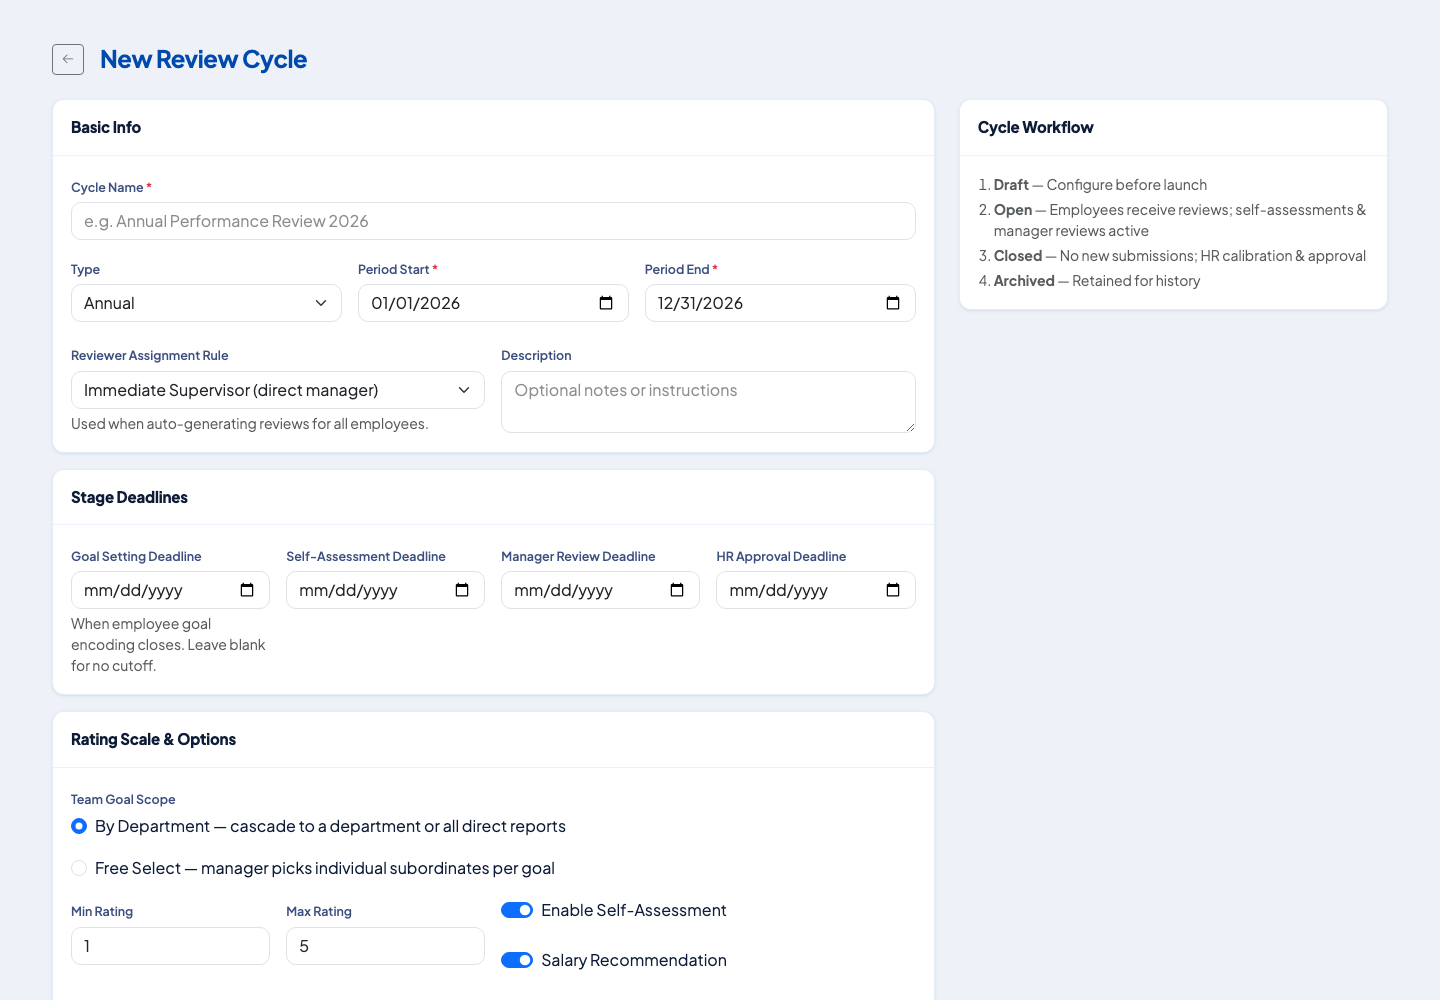Open calendar icon for Self-Assessment Deadline
Viewport: 1440px width, 1000px height.
pos(462,590)
